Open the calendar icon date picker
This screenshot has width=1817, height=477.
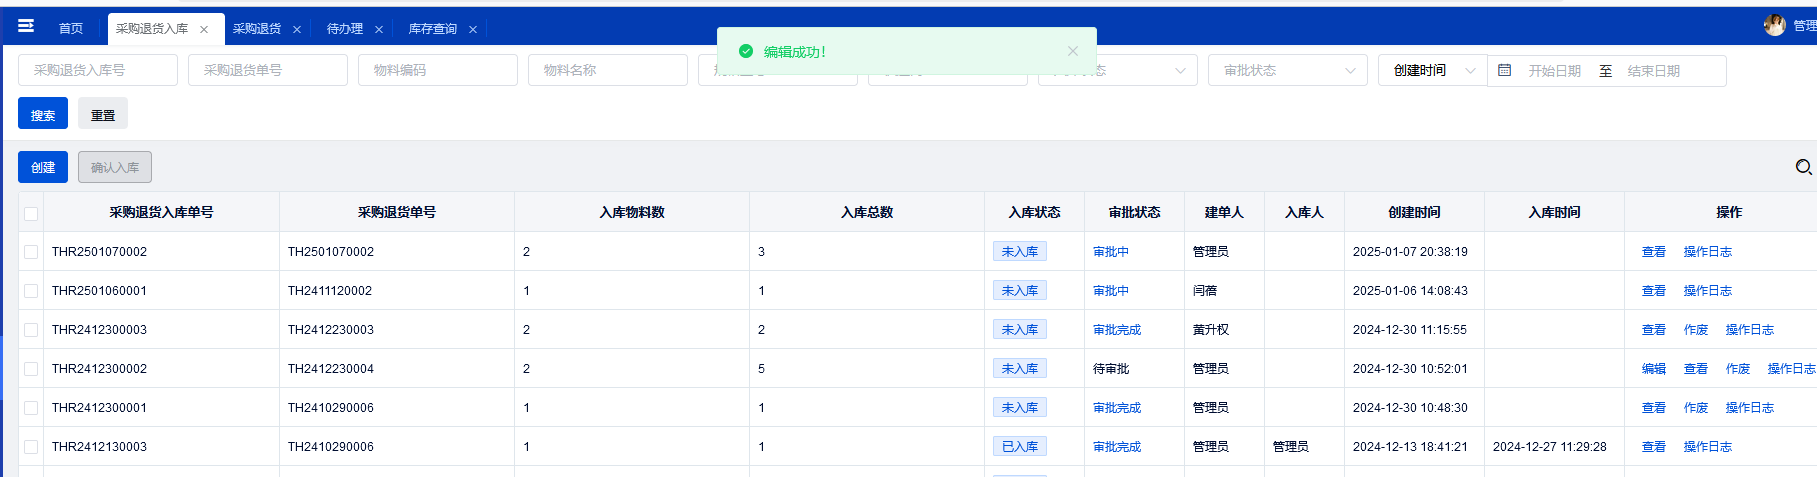click(x=1505, y=70)
